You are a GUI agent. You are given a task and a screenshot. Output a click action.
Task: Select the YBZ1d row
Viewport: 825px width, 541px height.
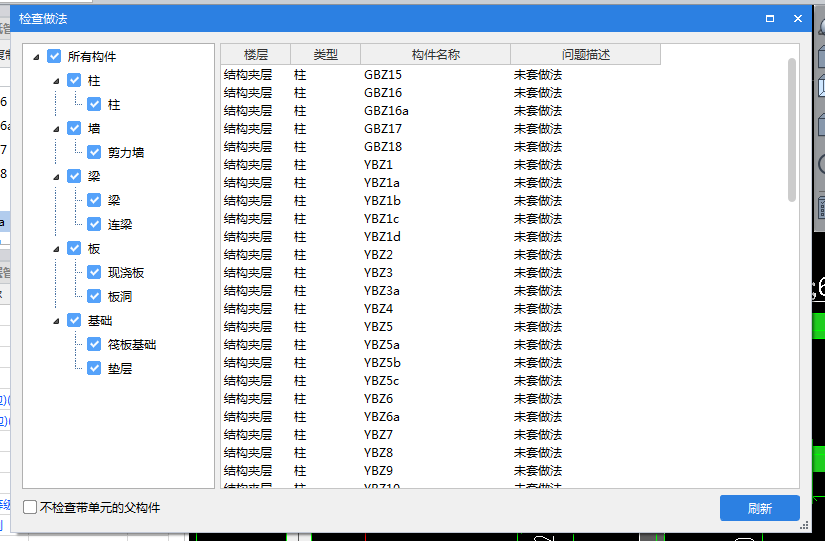441,236
